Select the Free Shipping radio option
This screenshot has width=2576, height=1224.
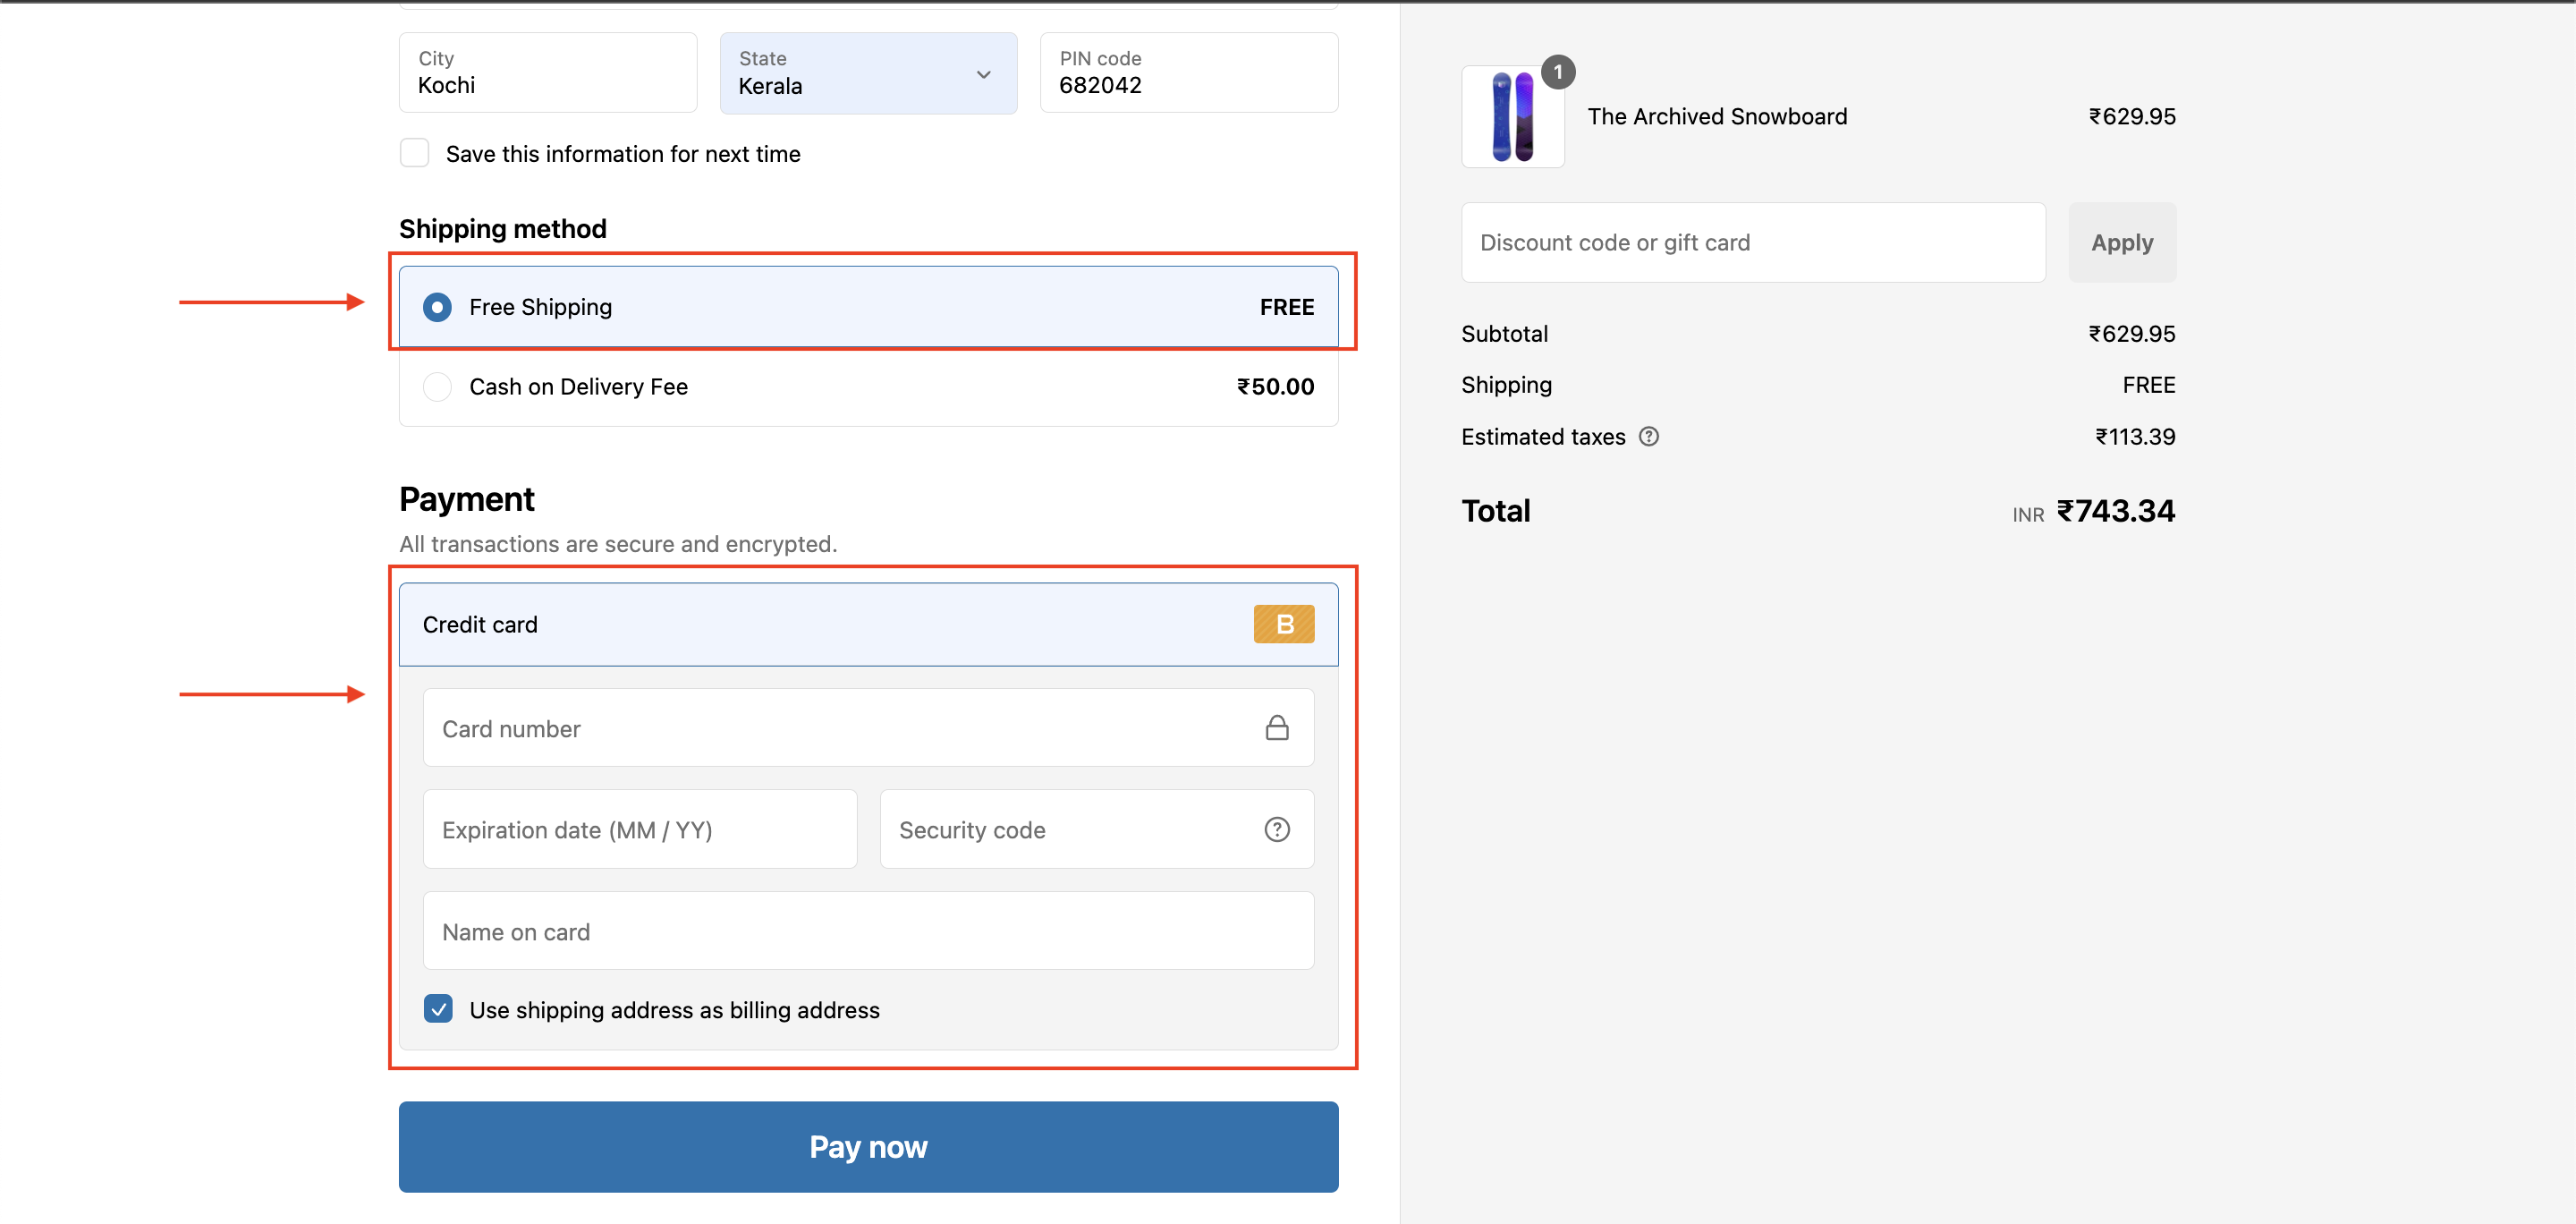437,307
